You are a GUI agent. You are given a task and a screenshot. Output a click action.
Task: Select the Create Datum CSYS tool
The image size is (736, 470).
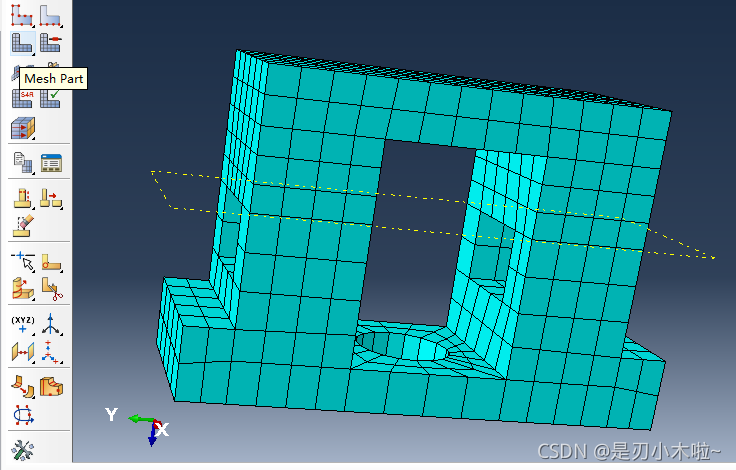[x=51, y=352]
